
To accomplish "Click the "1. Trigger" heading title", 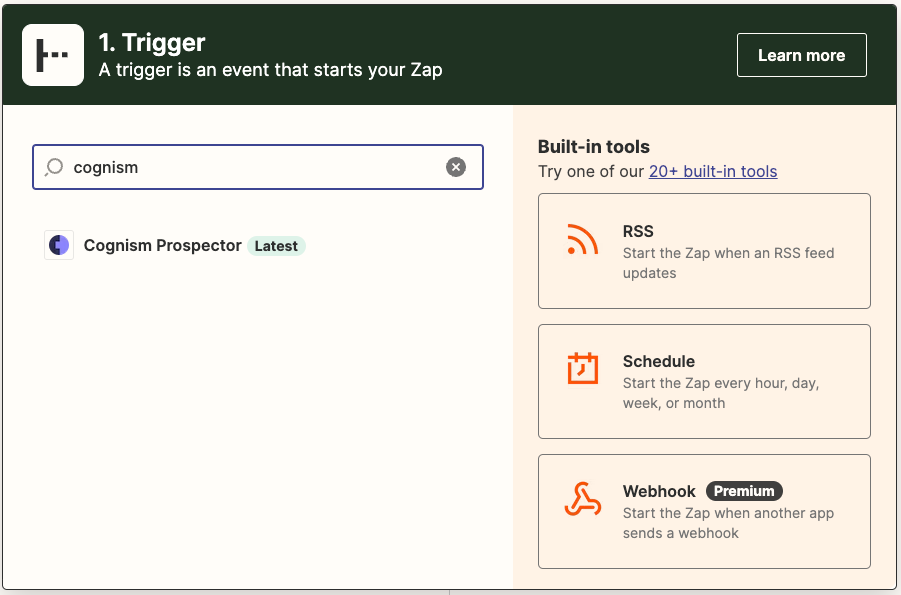I will point(152,42).
